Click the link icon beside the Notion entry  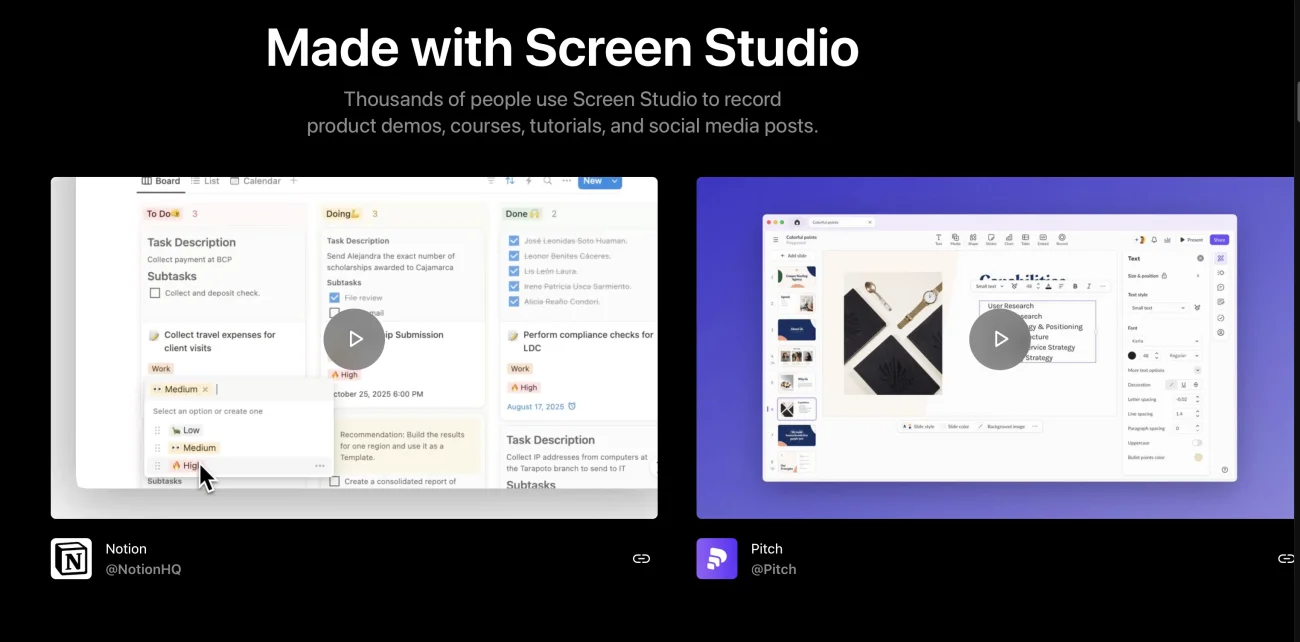click(641, 559)
